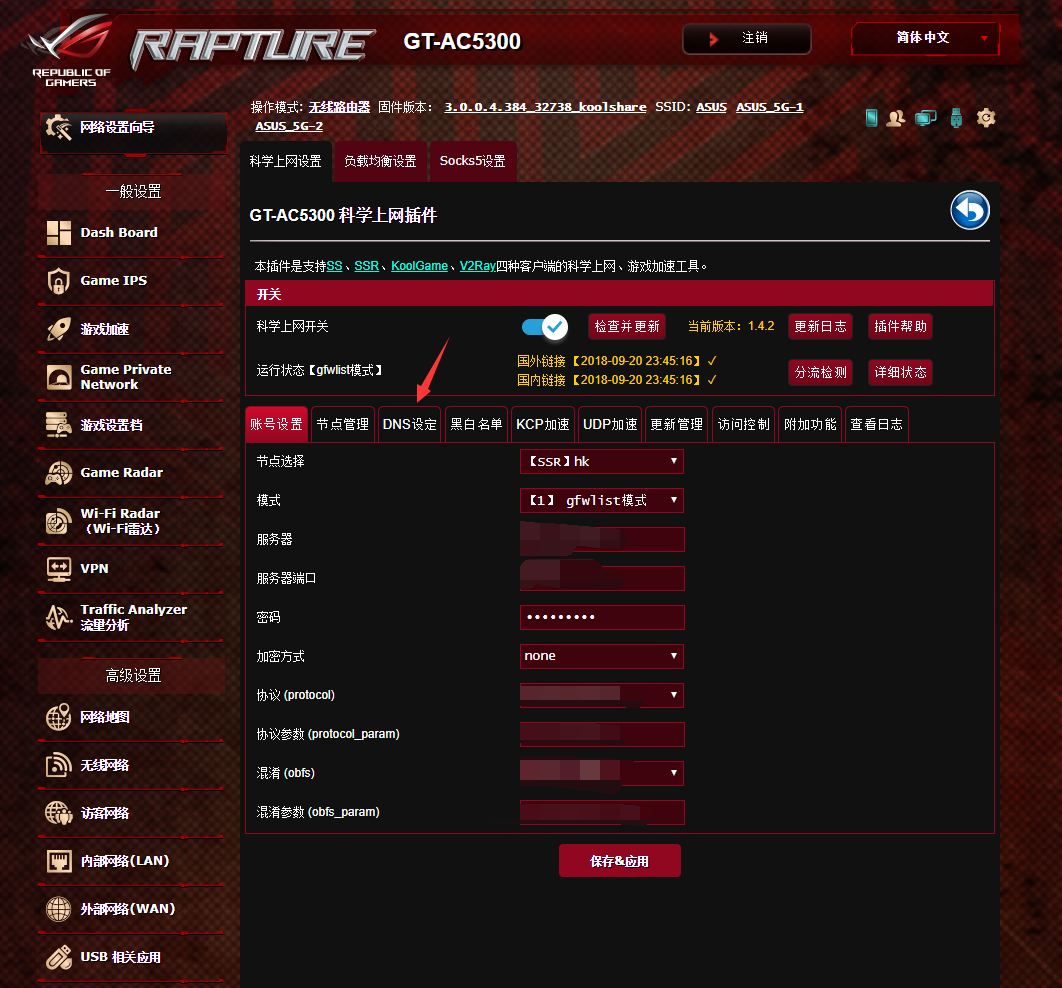The image size is (1062, 988).
Task: Switch to the 负载均衡设置 tab
Action: point(381,161)
